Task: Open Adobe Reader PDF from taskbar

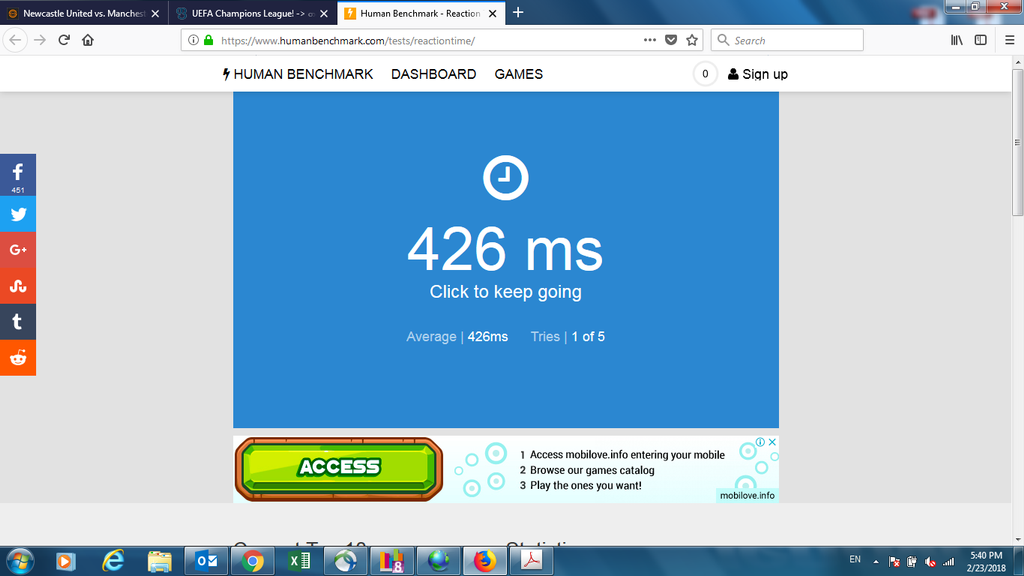Action: point(531,561)
